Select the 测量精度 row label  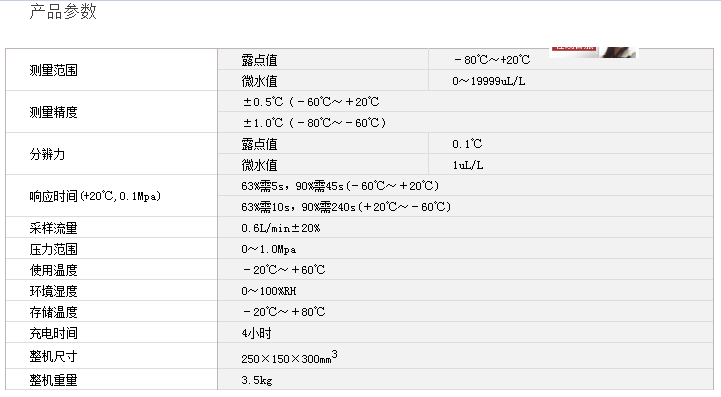pos(53,112)
